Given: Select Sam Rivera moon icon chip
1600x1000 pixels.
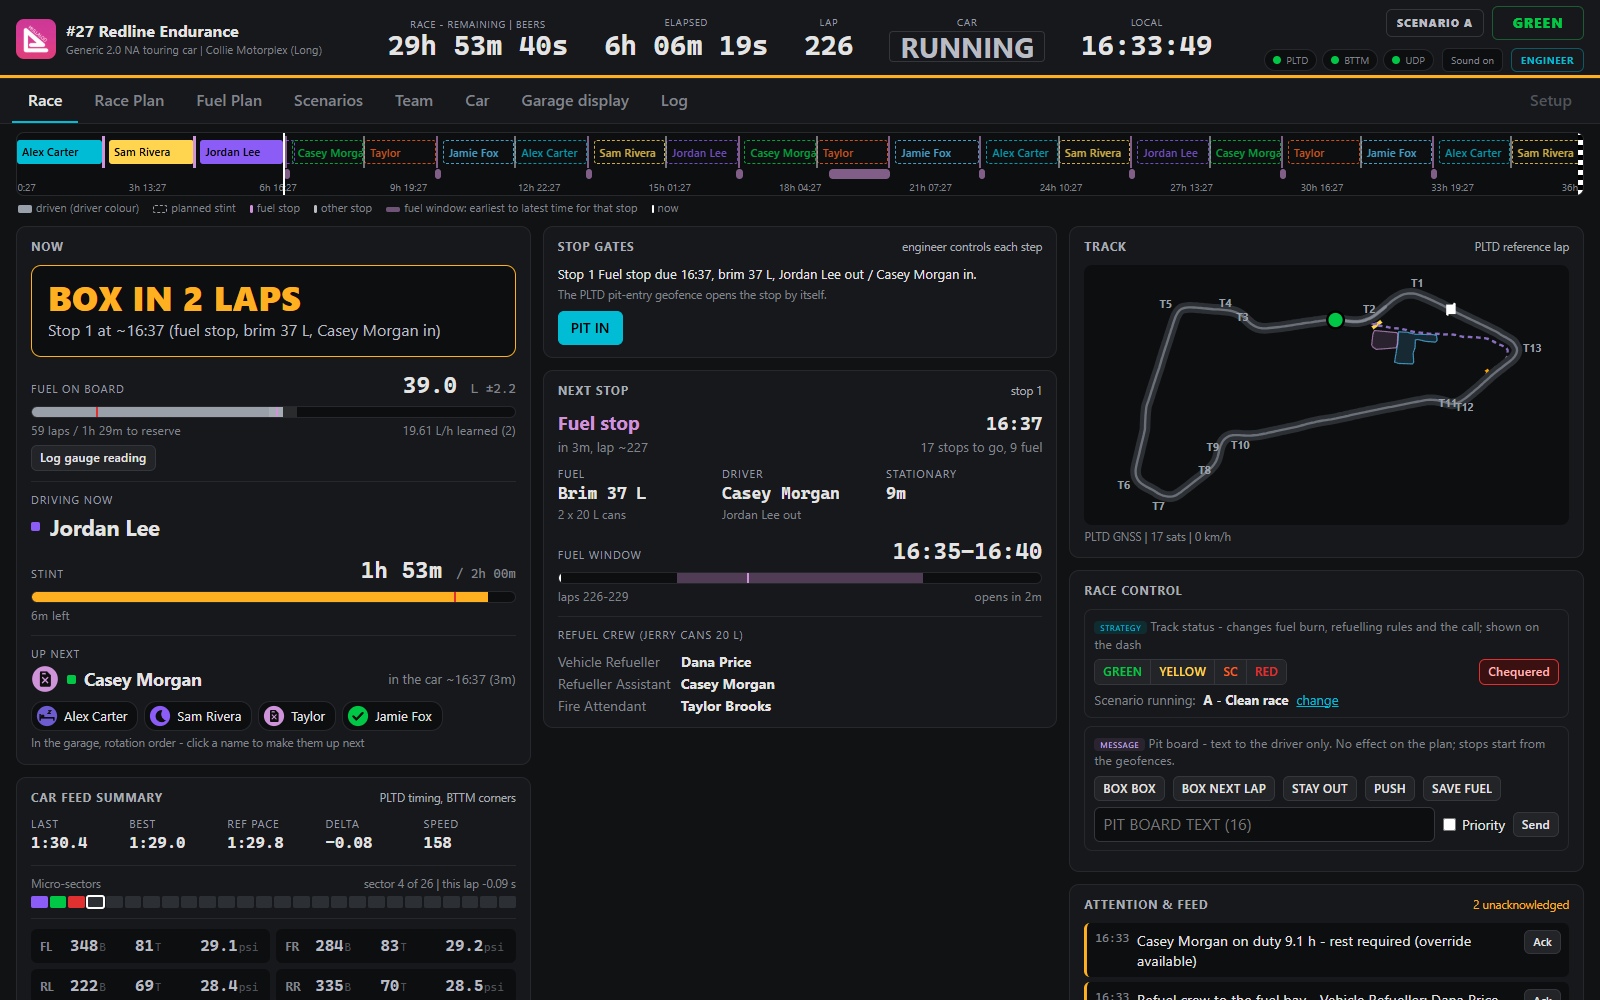Looking at the screenshot, I should pos(198,716).
